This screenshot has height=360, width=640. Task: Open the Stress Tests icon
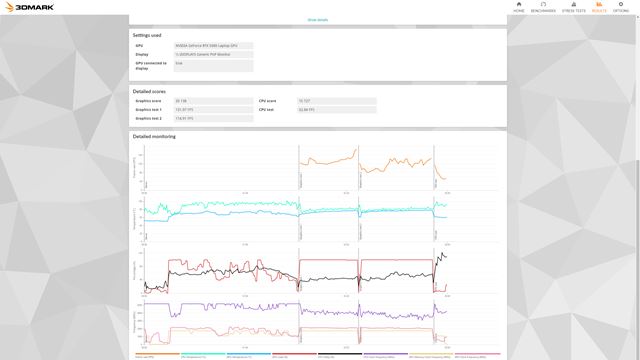click(x=573, y=4)
